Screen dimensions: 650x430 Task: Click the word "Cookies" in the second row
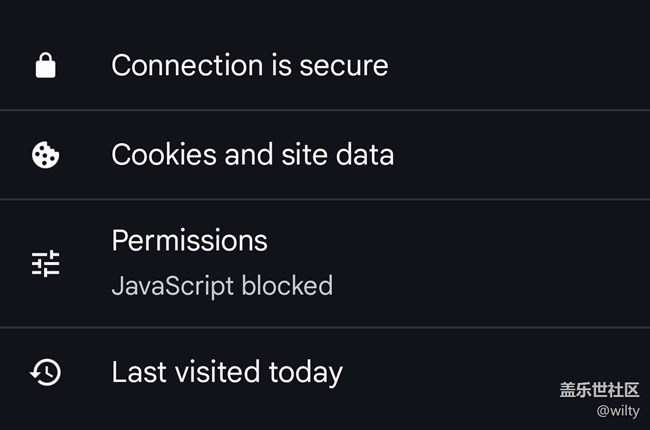pyautogui.click(x=164, y=155)
